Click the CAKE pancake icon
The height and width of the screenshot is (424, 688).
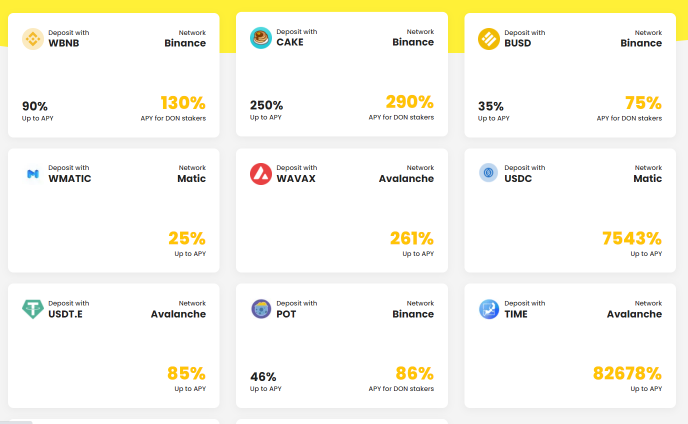click(261, 38)
